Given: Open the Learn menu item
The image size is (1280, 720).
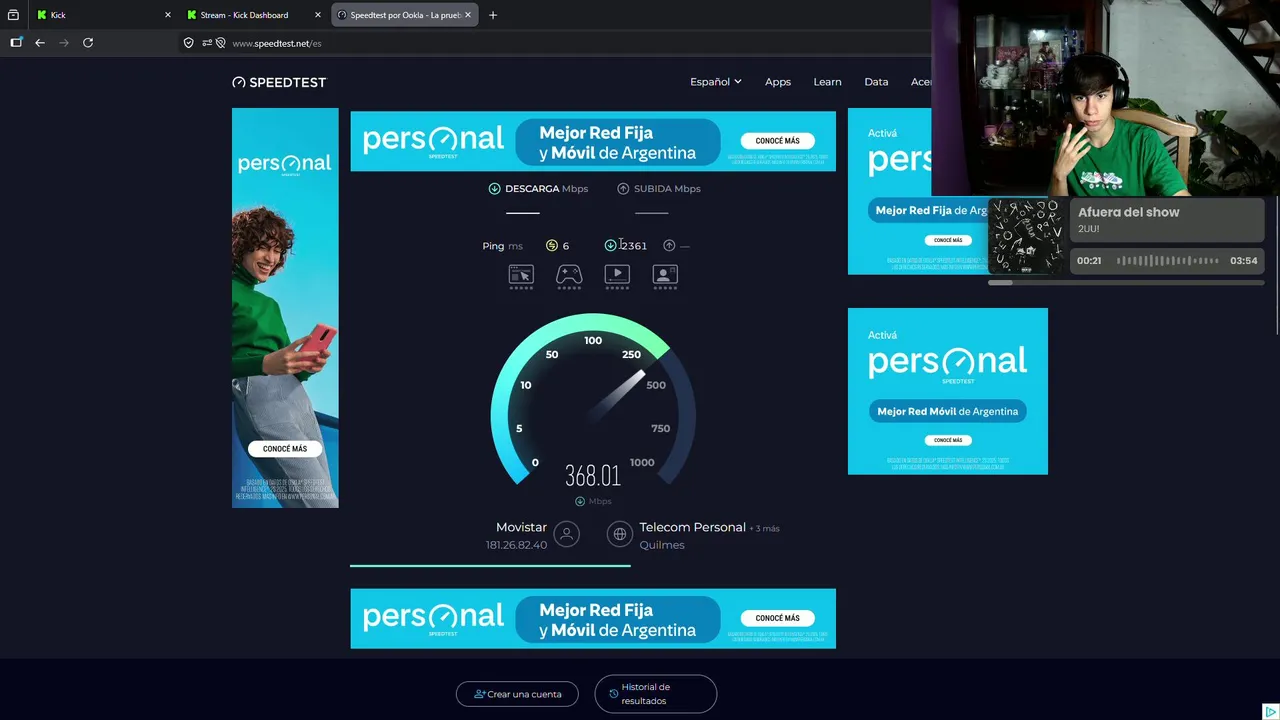Looking at the screenshot, I should pyautogui.click(x=827, y=82).
